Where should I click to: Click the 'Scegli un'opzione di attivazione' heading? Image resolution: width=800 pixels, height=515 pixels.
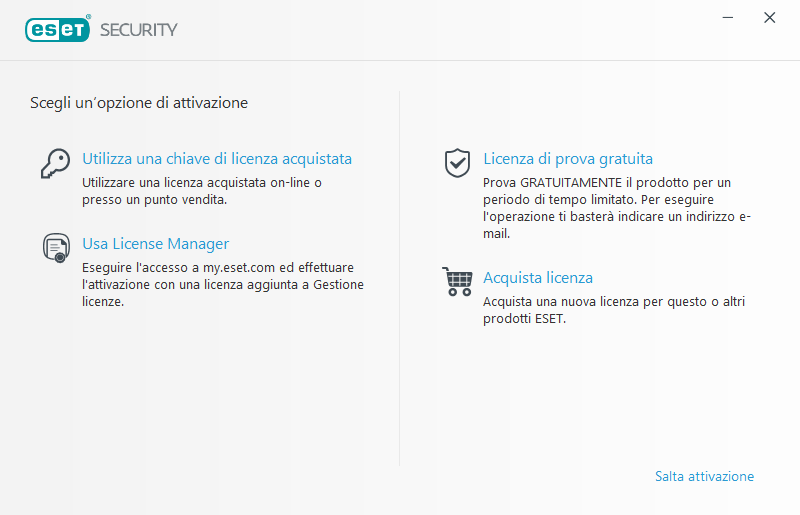pyautogui.click(x=139, y=102)
